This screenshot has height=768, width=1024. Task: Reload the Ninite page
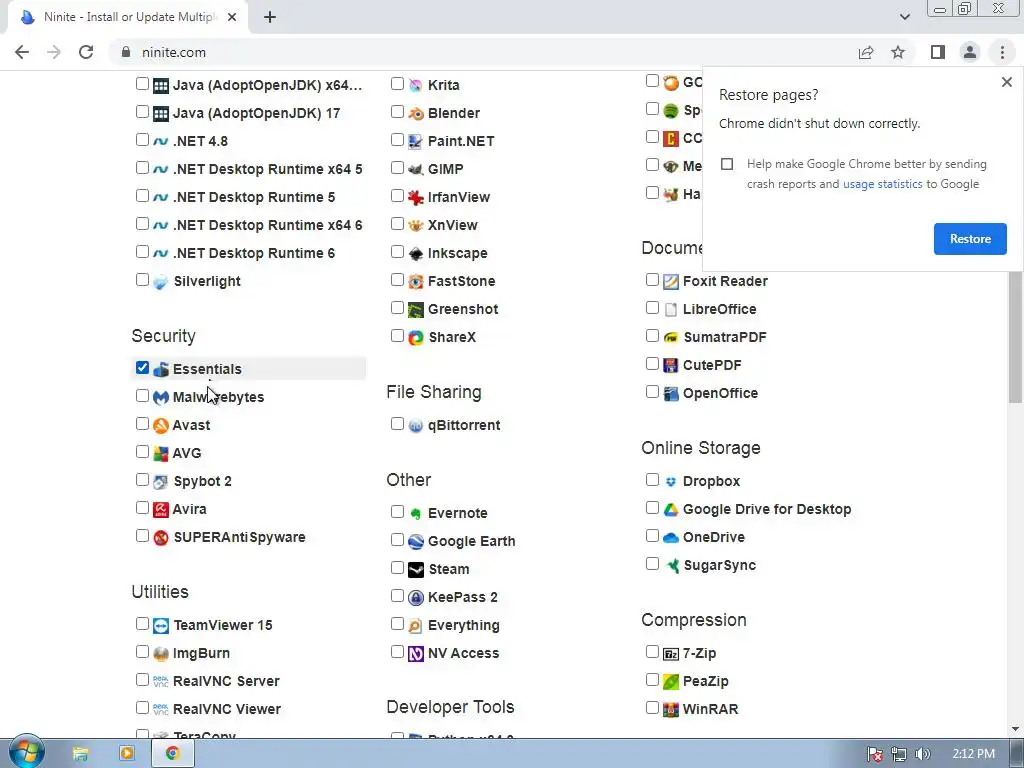pos(86,52)
